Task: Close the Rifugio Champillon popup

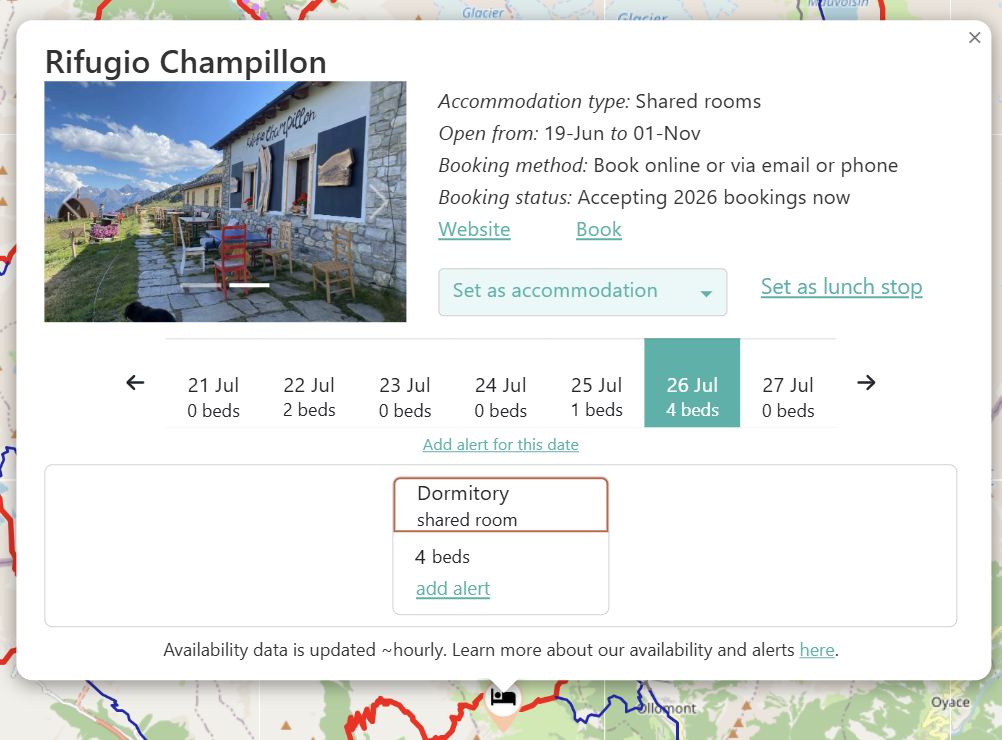Action: (x=975, y=38)
